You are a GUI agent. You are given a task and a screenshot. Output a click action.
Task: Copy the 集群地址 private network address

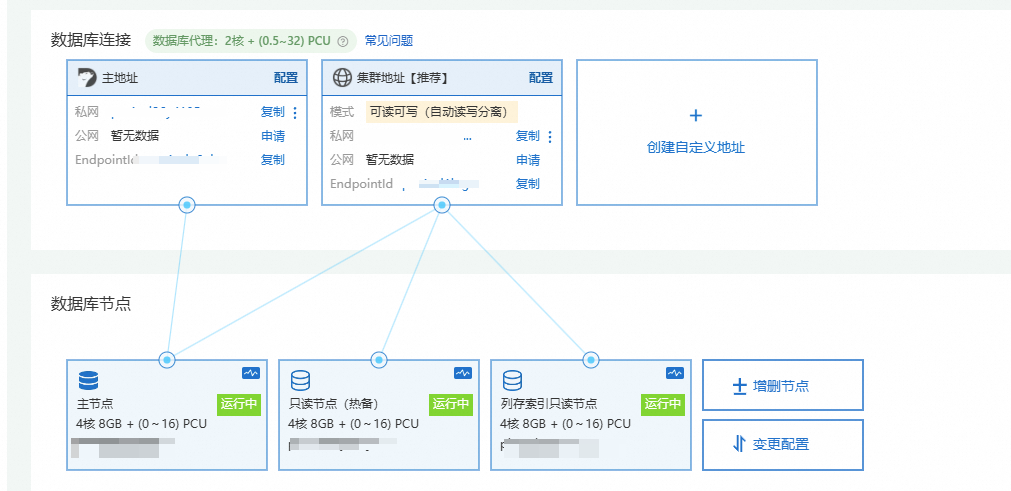pyautogui.click(x=527, y=136)
